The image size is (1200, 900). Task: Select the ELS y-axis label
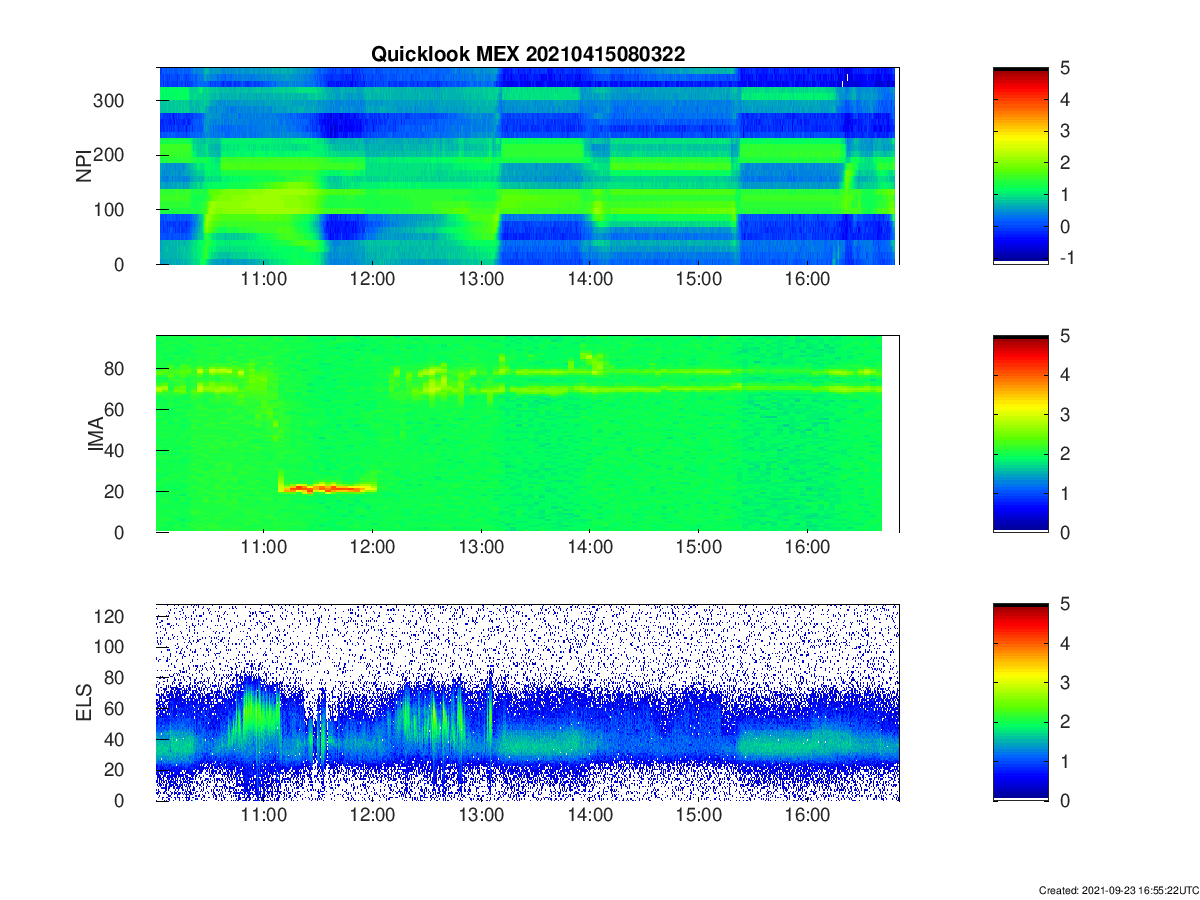click(x=84, y=702)
